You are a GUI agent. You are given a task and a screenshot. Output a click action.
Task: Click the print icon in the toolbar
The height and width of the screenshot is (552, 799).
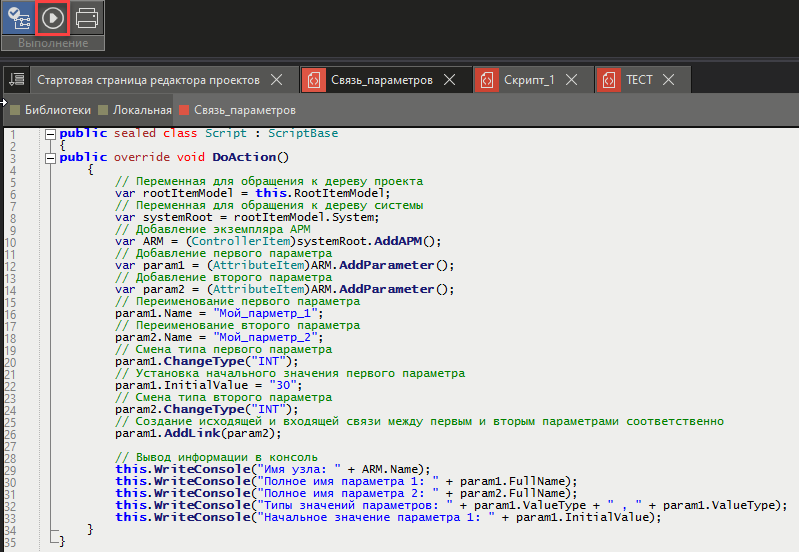tap(87, 18)
